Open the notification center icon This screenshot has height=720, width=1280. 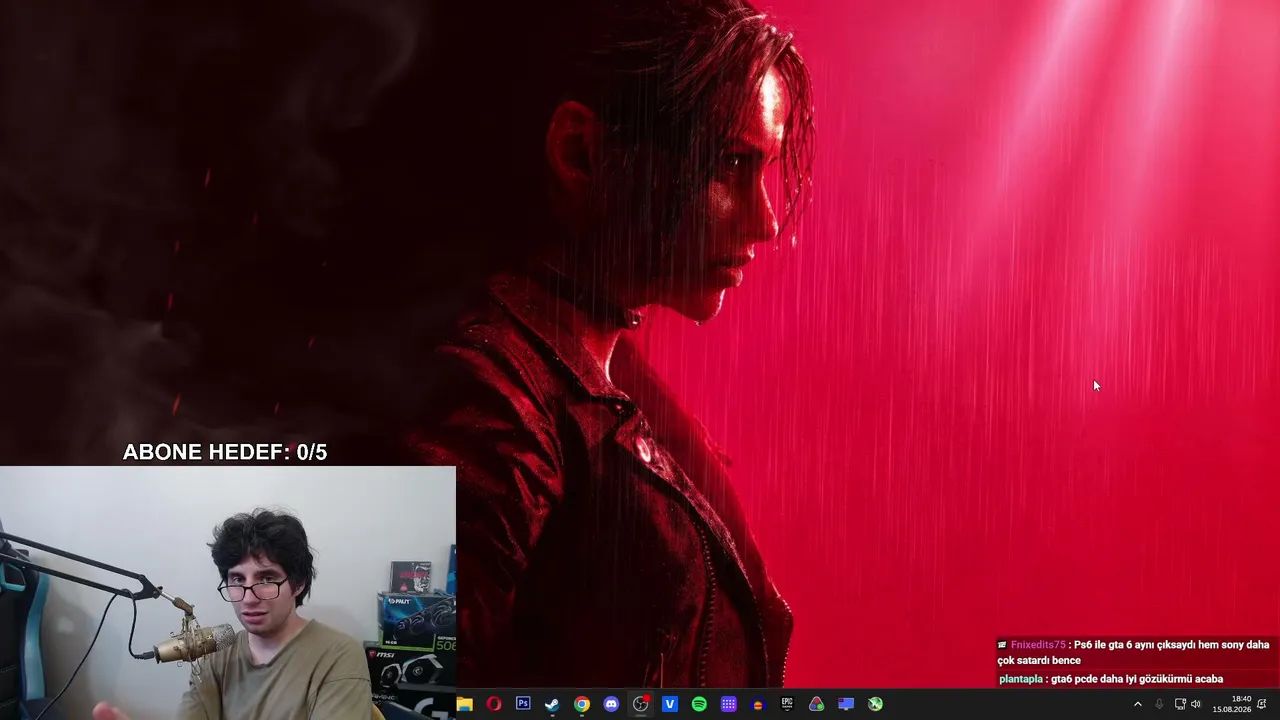1262,704
